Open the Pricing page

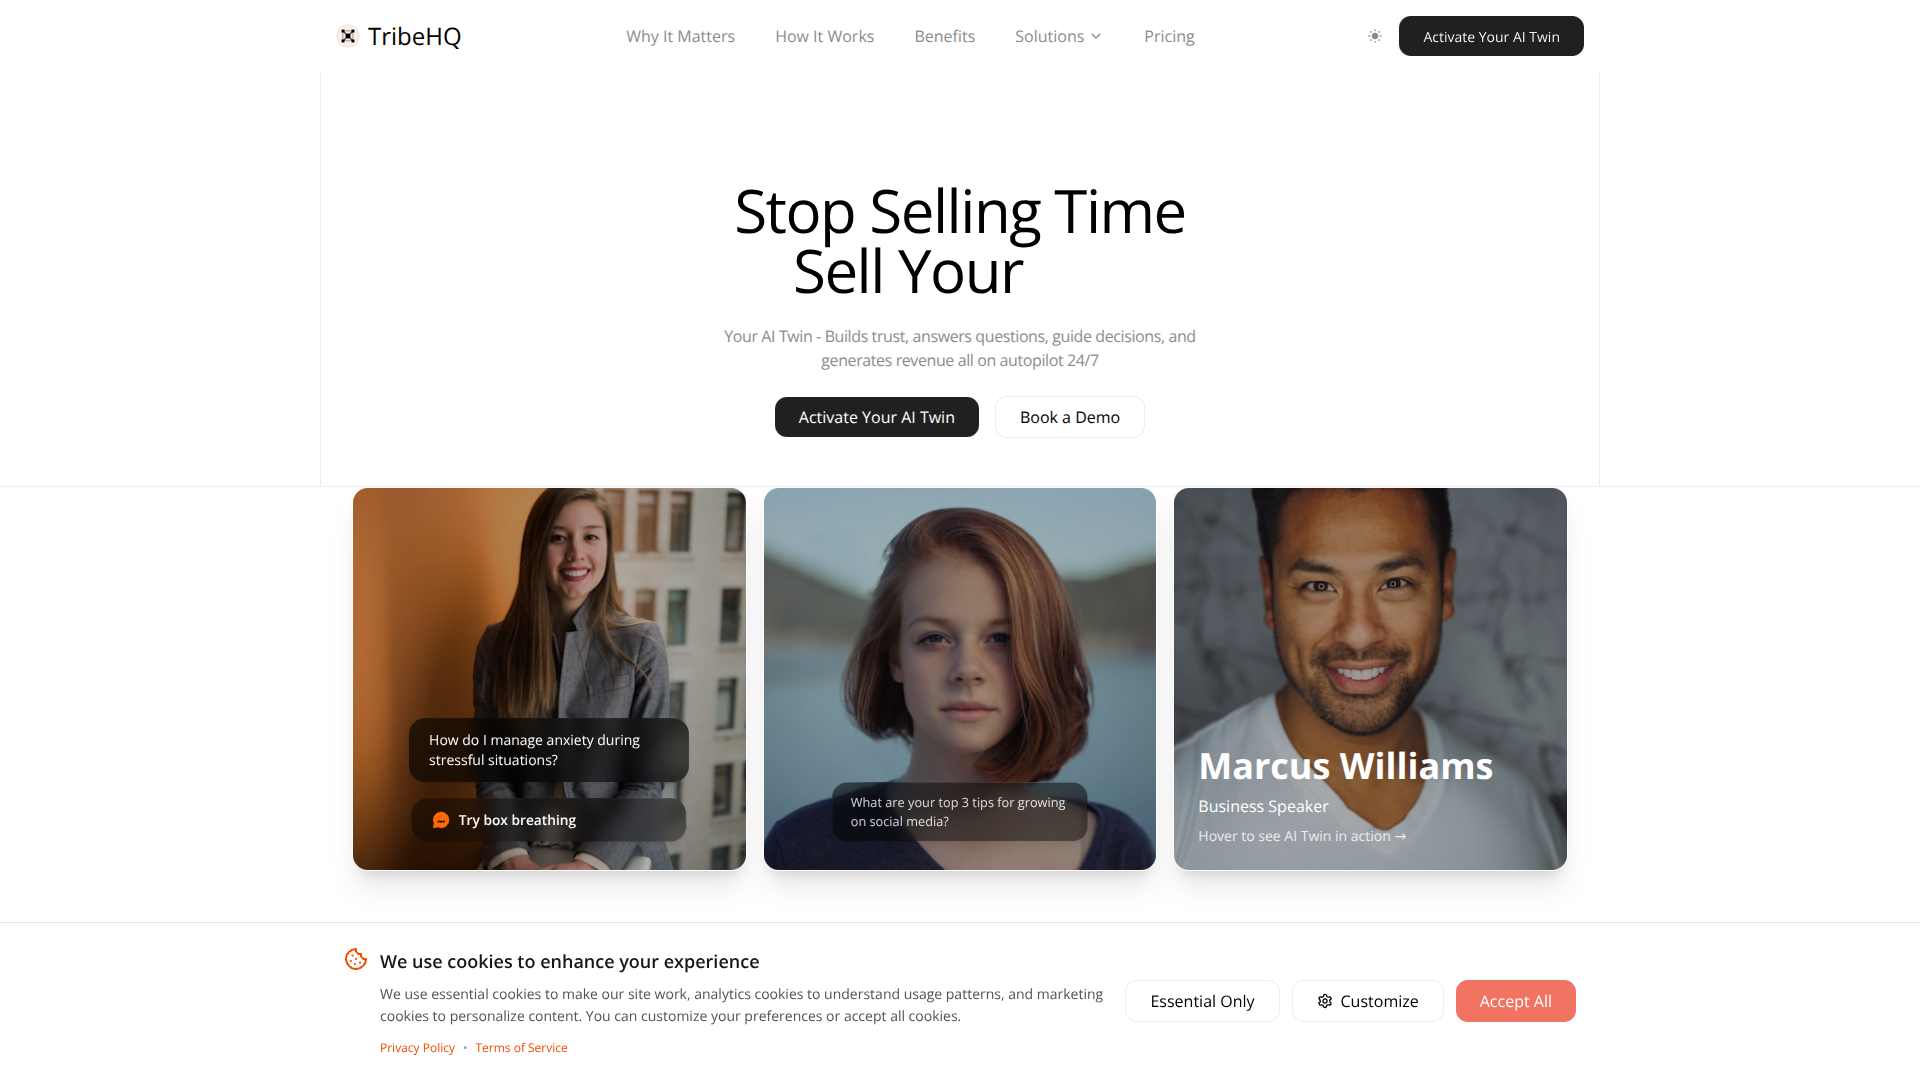pyautogui.click(x=1169, y=36)
